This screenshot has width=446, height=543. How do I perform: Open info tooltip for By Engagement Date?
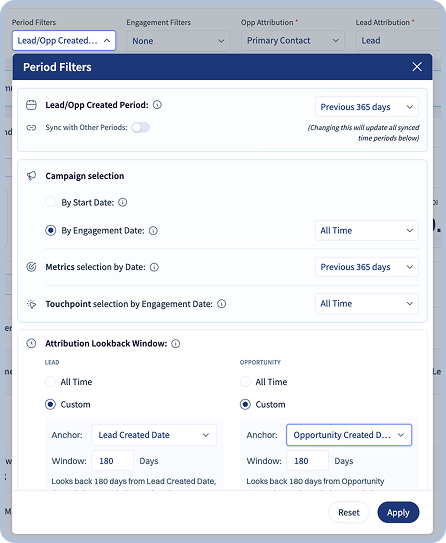point(153,231)
